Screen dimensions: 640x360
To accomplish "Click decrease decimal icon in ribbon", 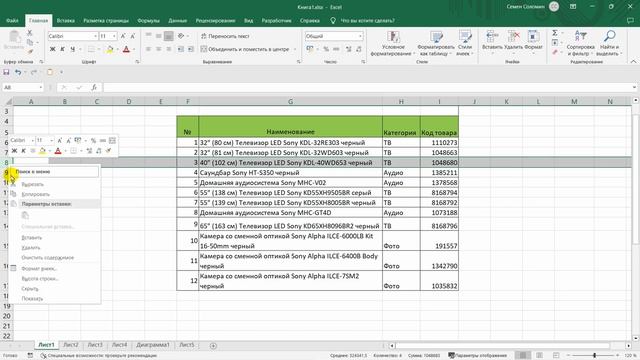I will 359,49.
